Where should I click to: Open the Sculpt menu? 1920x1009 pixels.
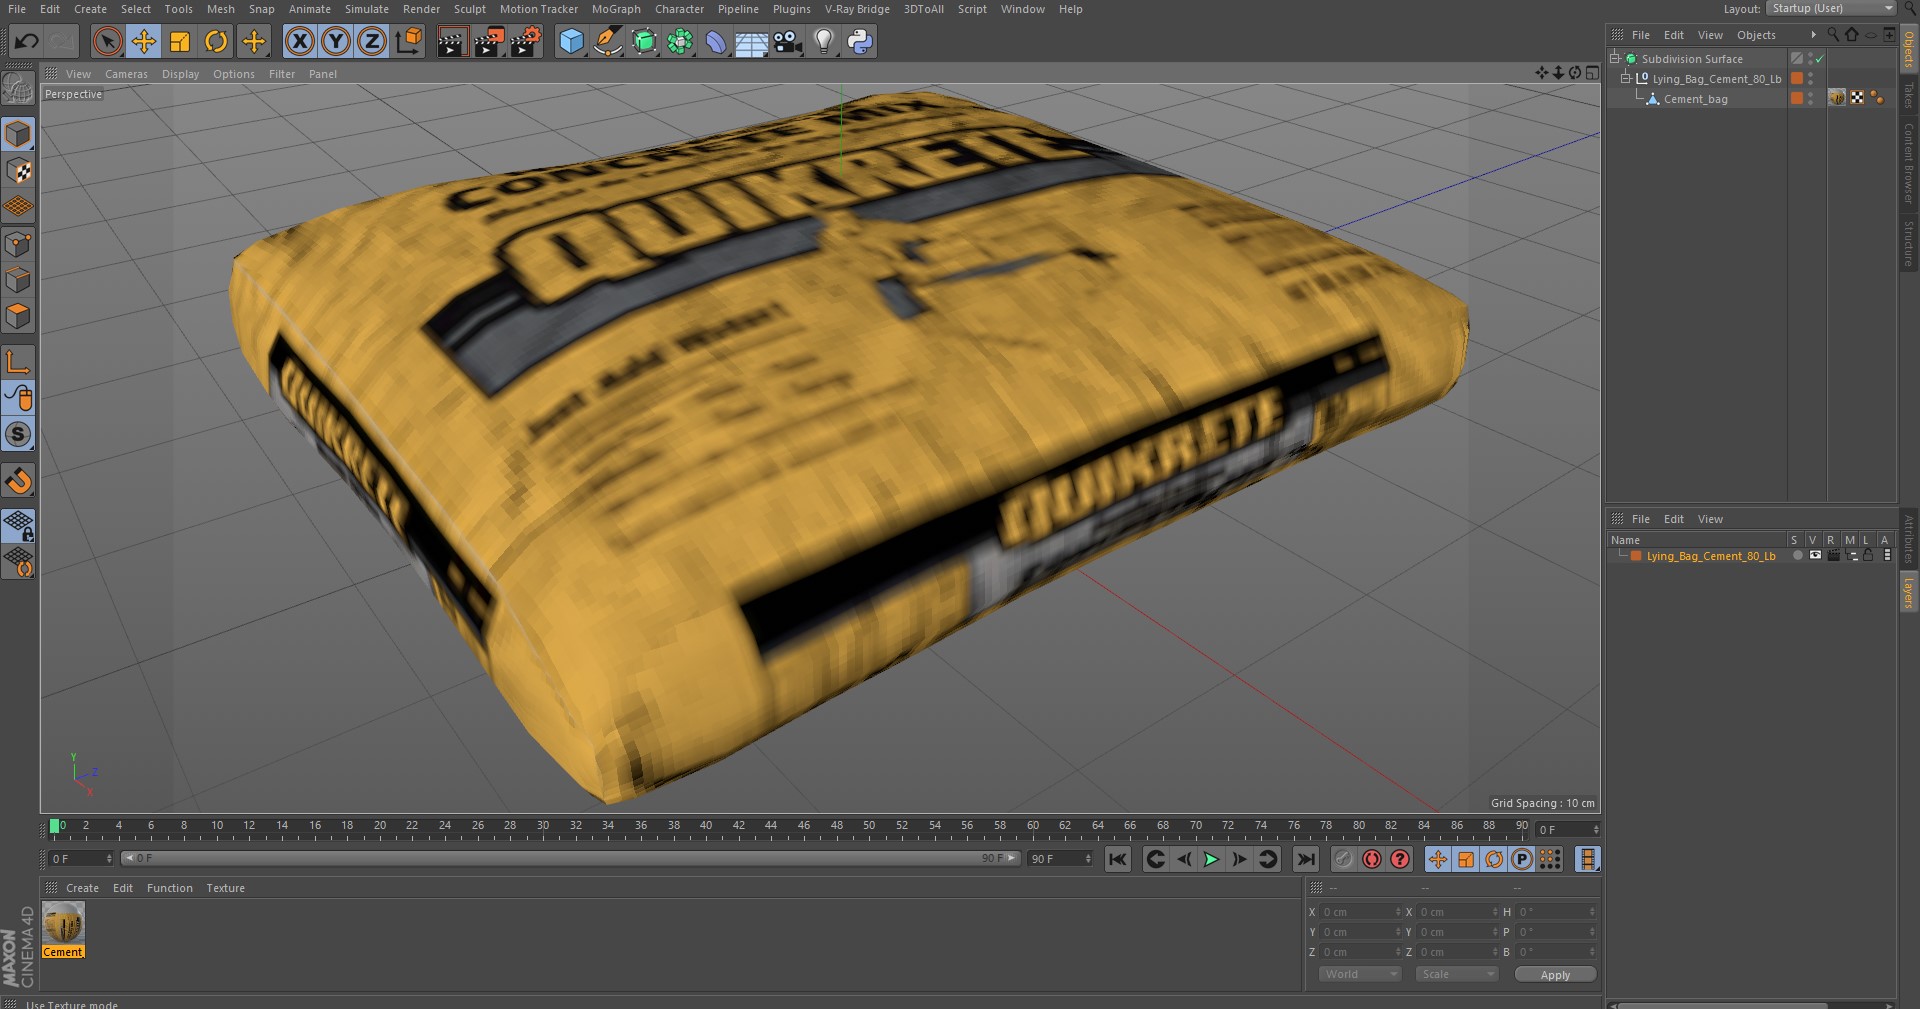coord(469,9)
